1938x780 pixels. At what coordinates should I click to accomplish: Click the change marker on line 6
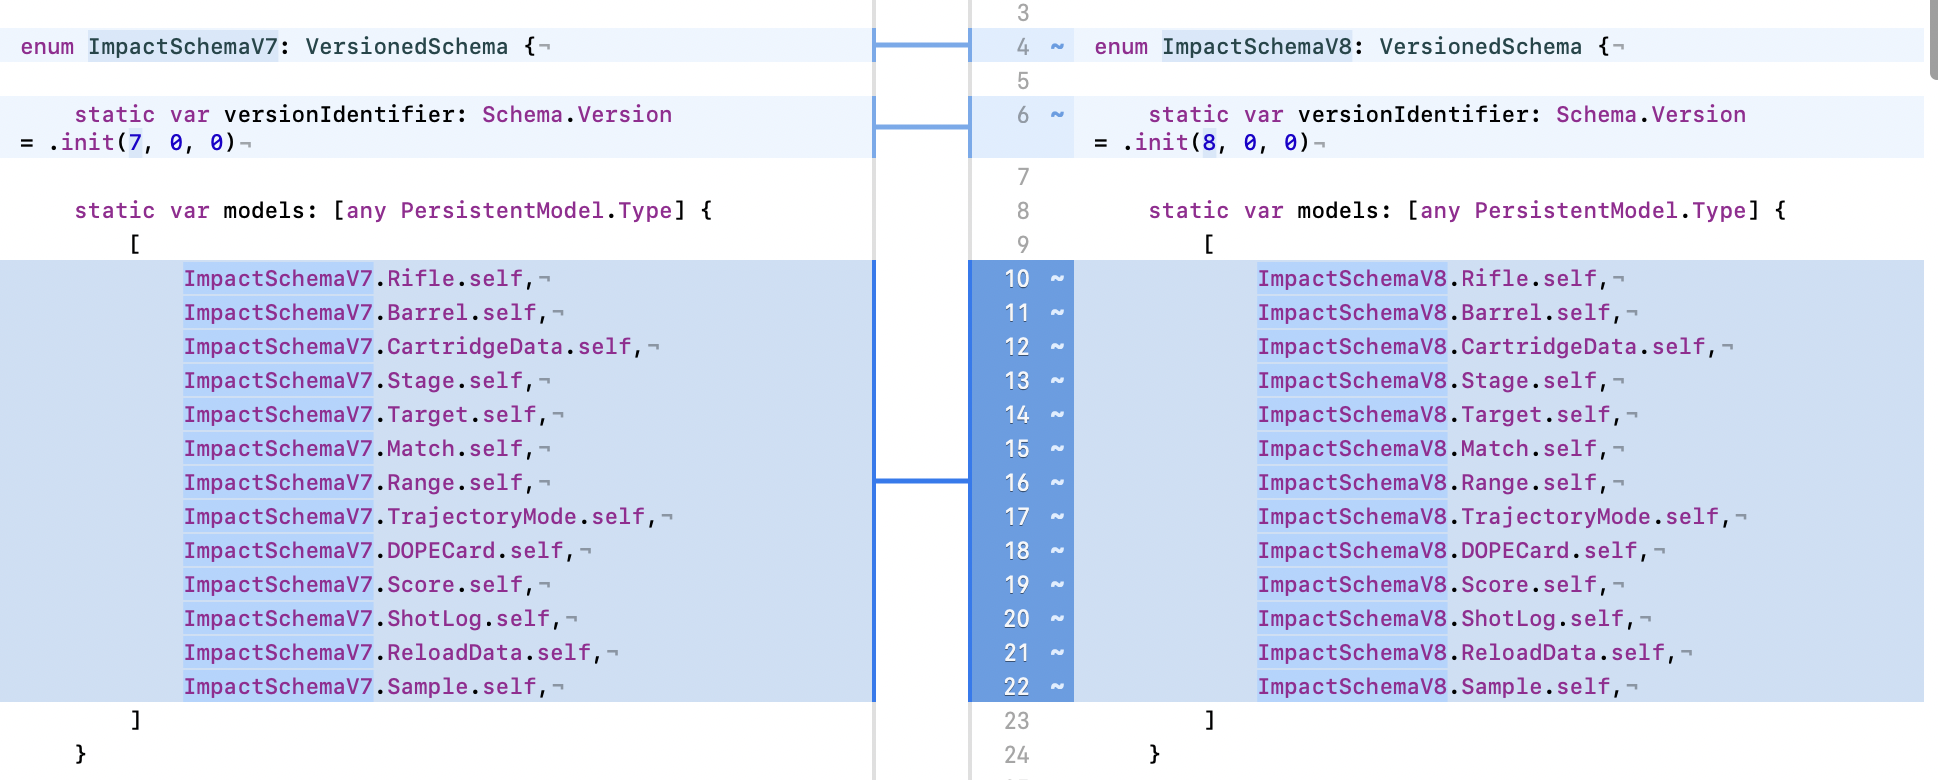[1057, 115]
